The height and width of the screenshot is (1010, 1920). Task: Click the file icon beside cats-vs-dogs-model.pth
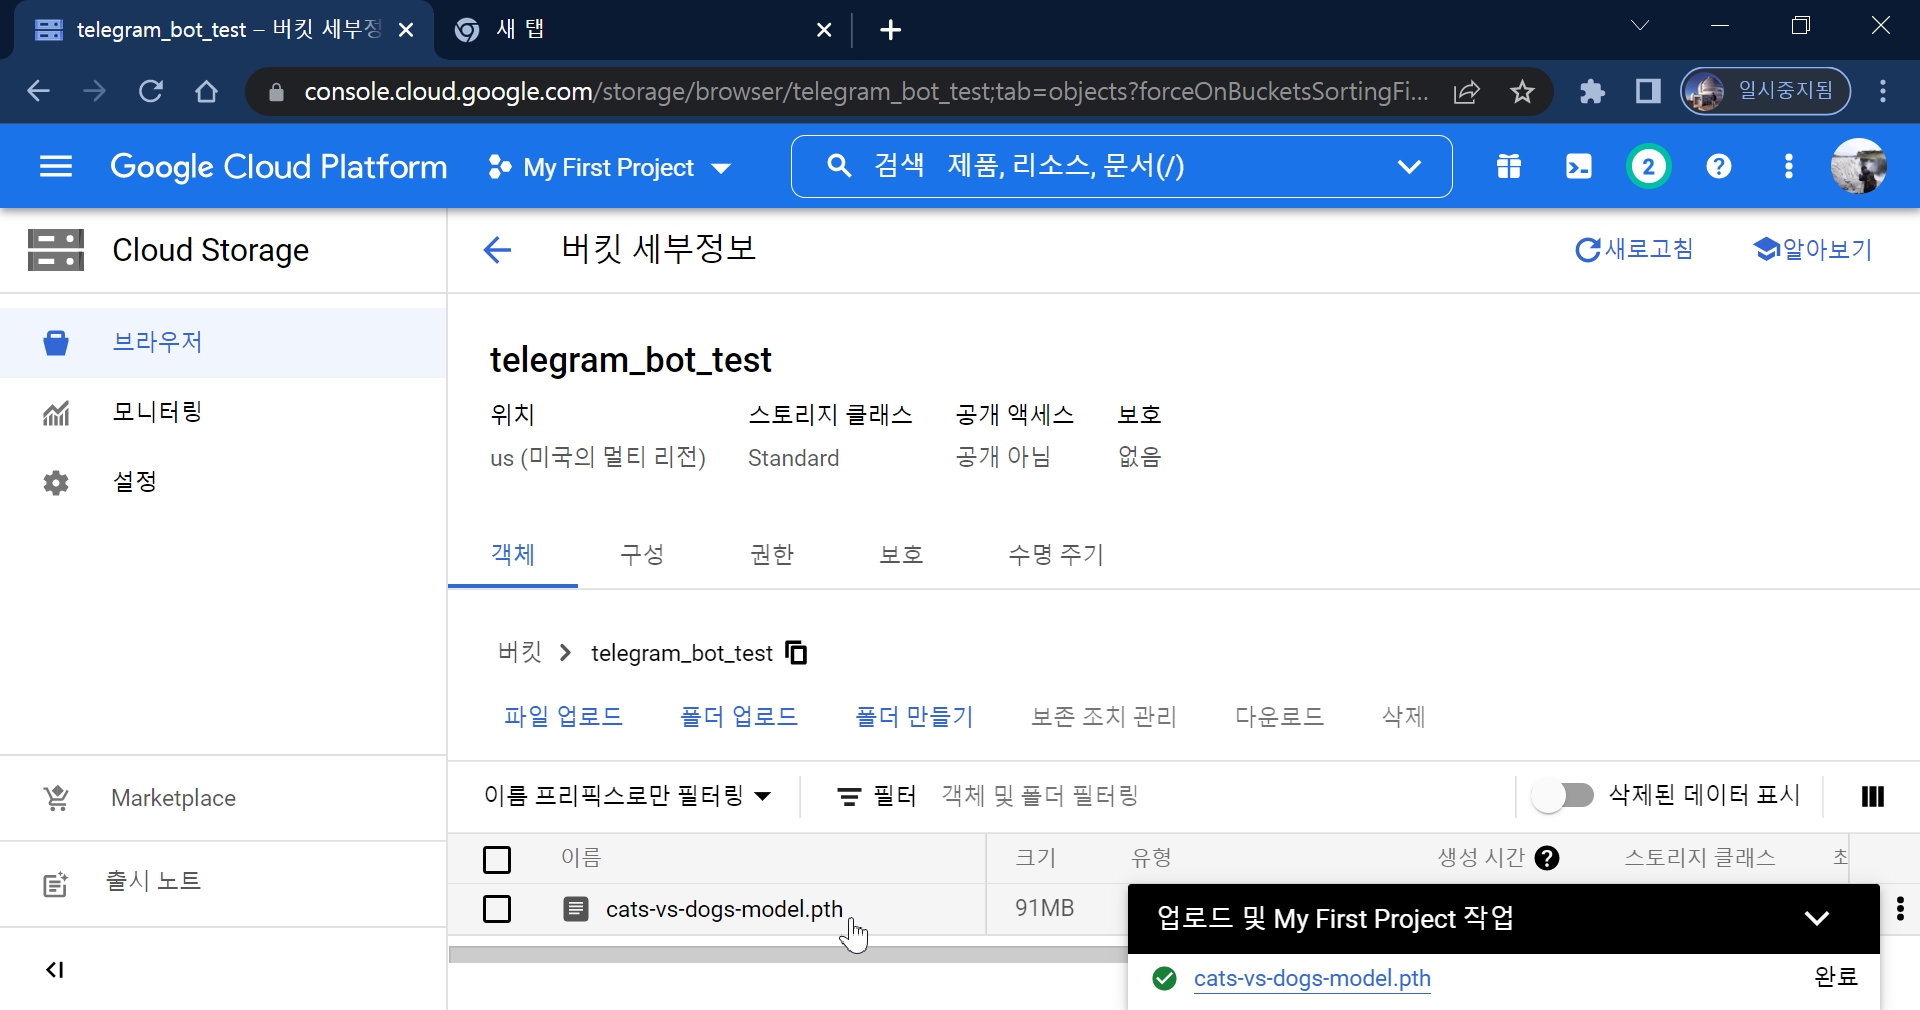576,909
